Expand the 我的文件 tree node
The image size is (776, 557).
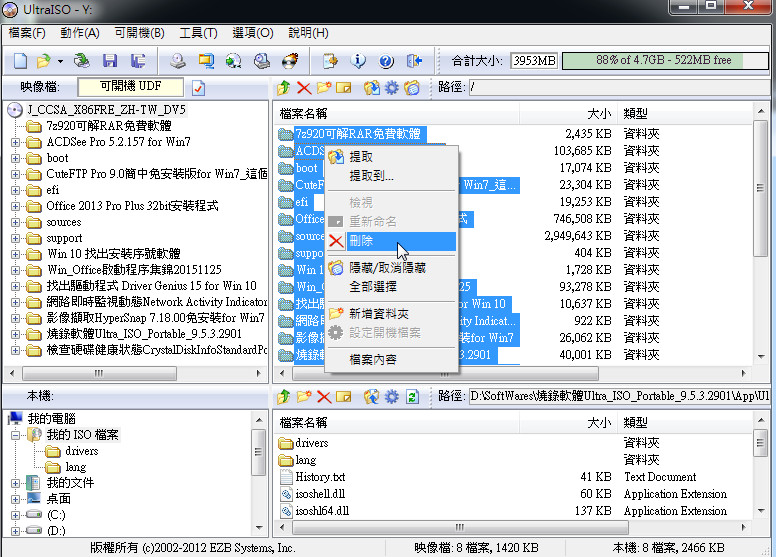pyautogui.click(x=15, y=483)
